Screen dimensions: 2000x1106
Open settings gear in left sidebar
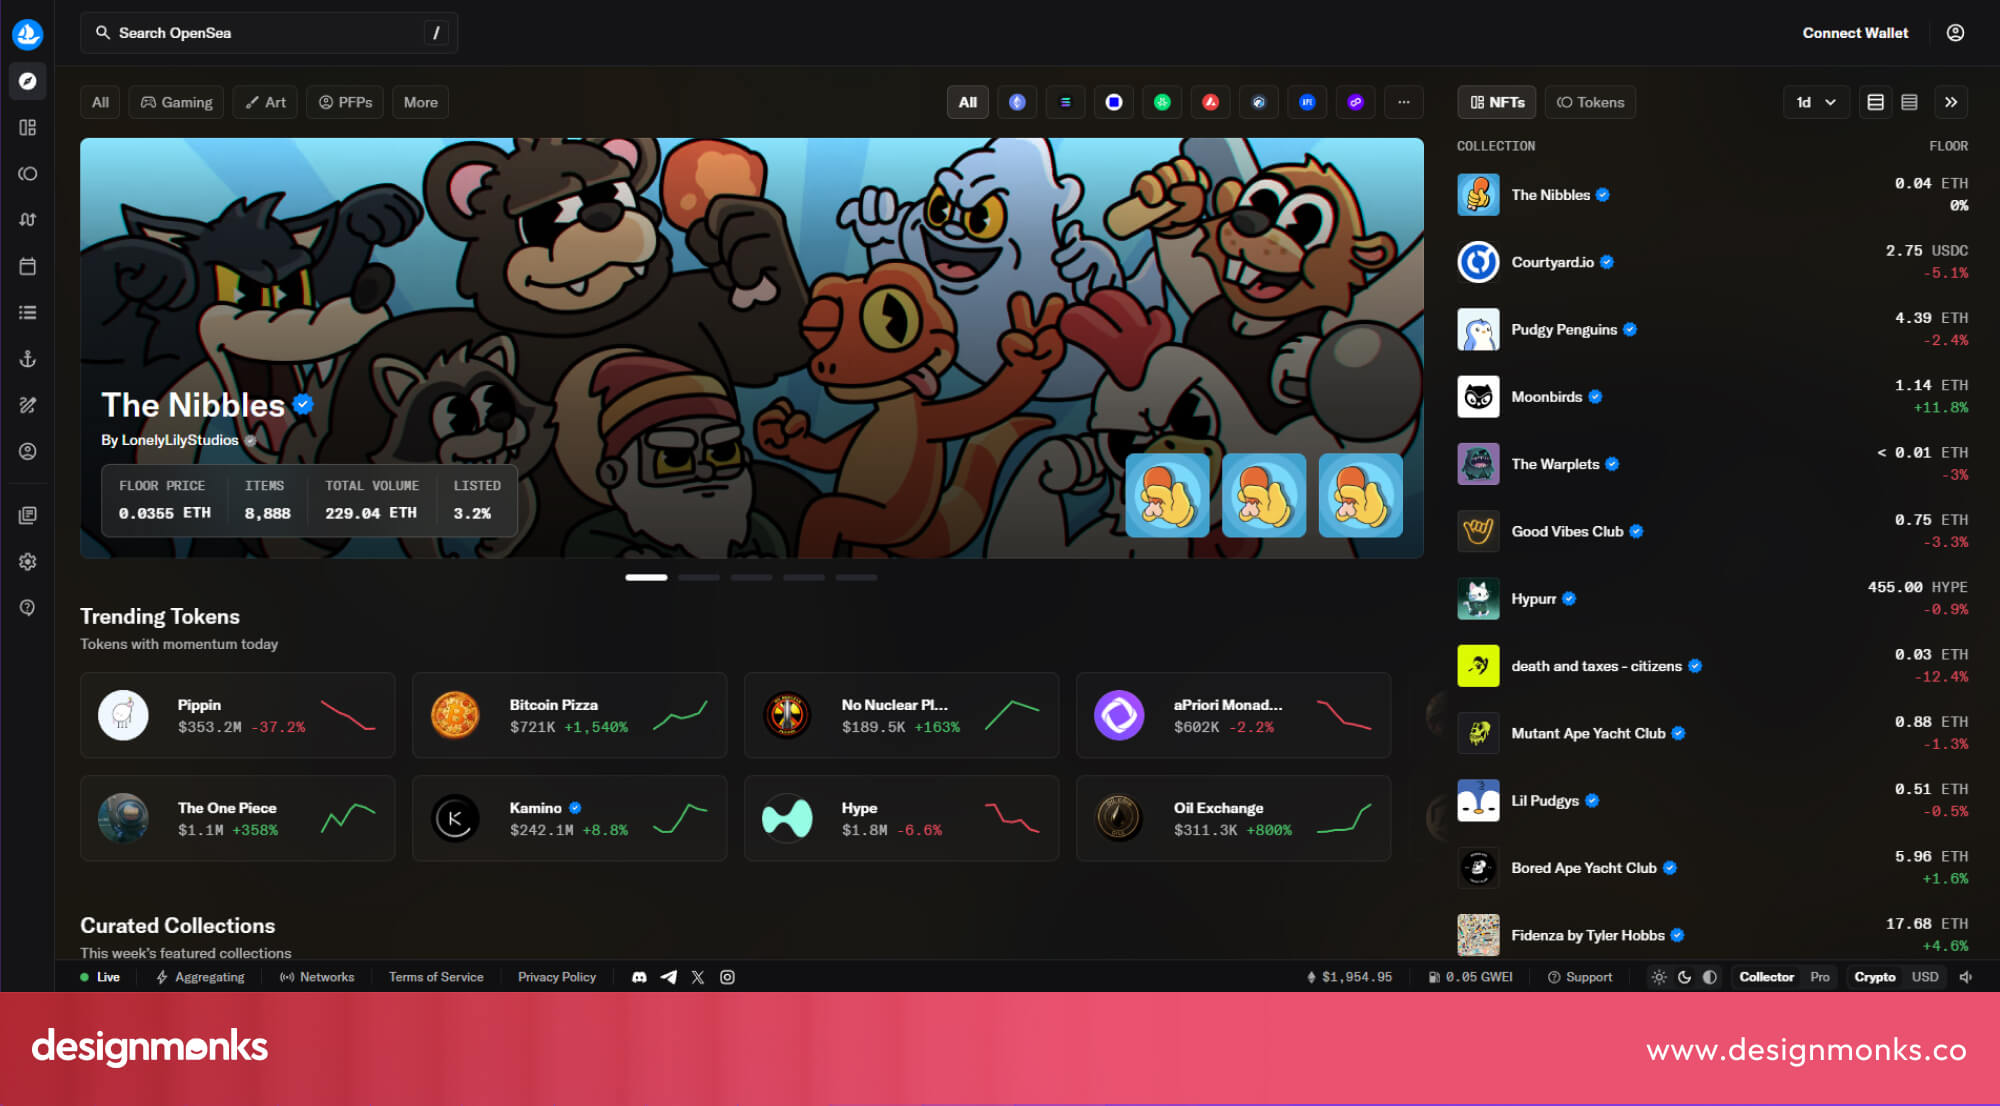coord(27,562)
